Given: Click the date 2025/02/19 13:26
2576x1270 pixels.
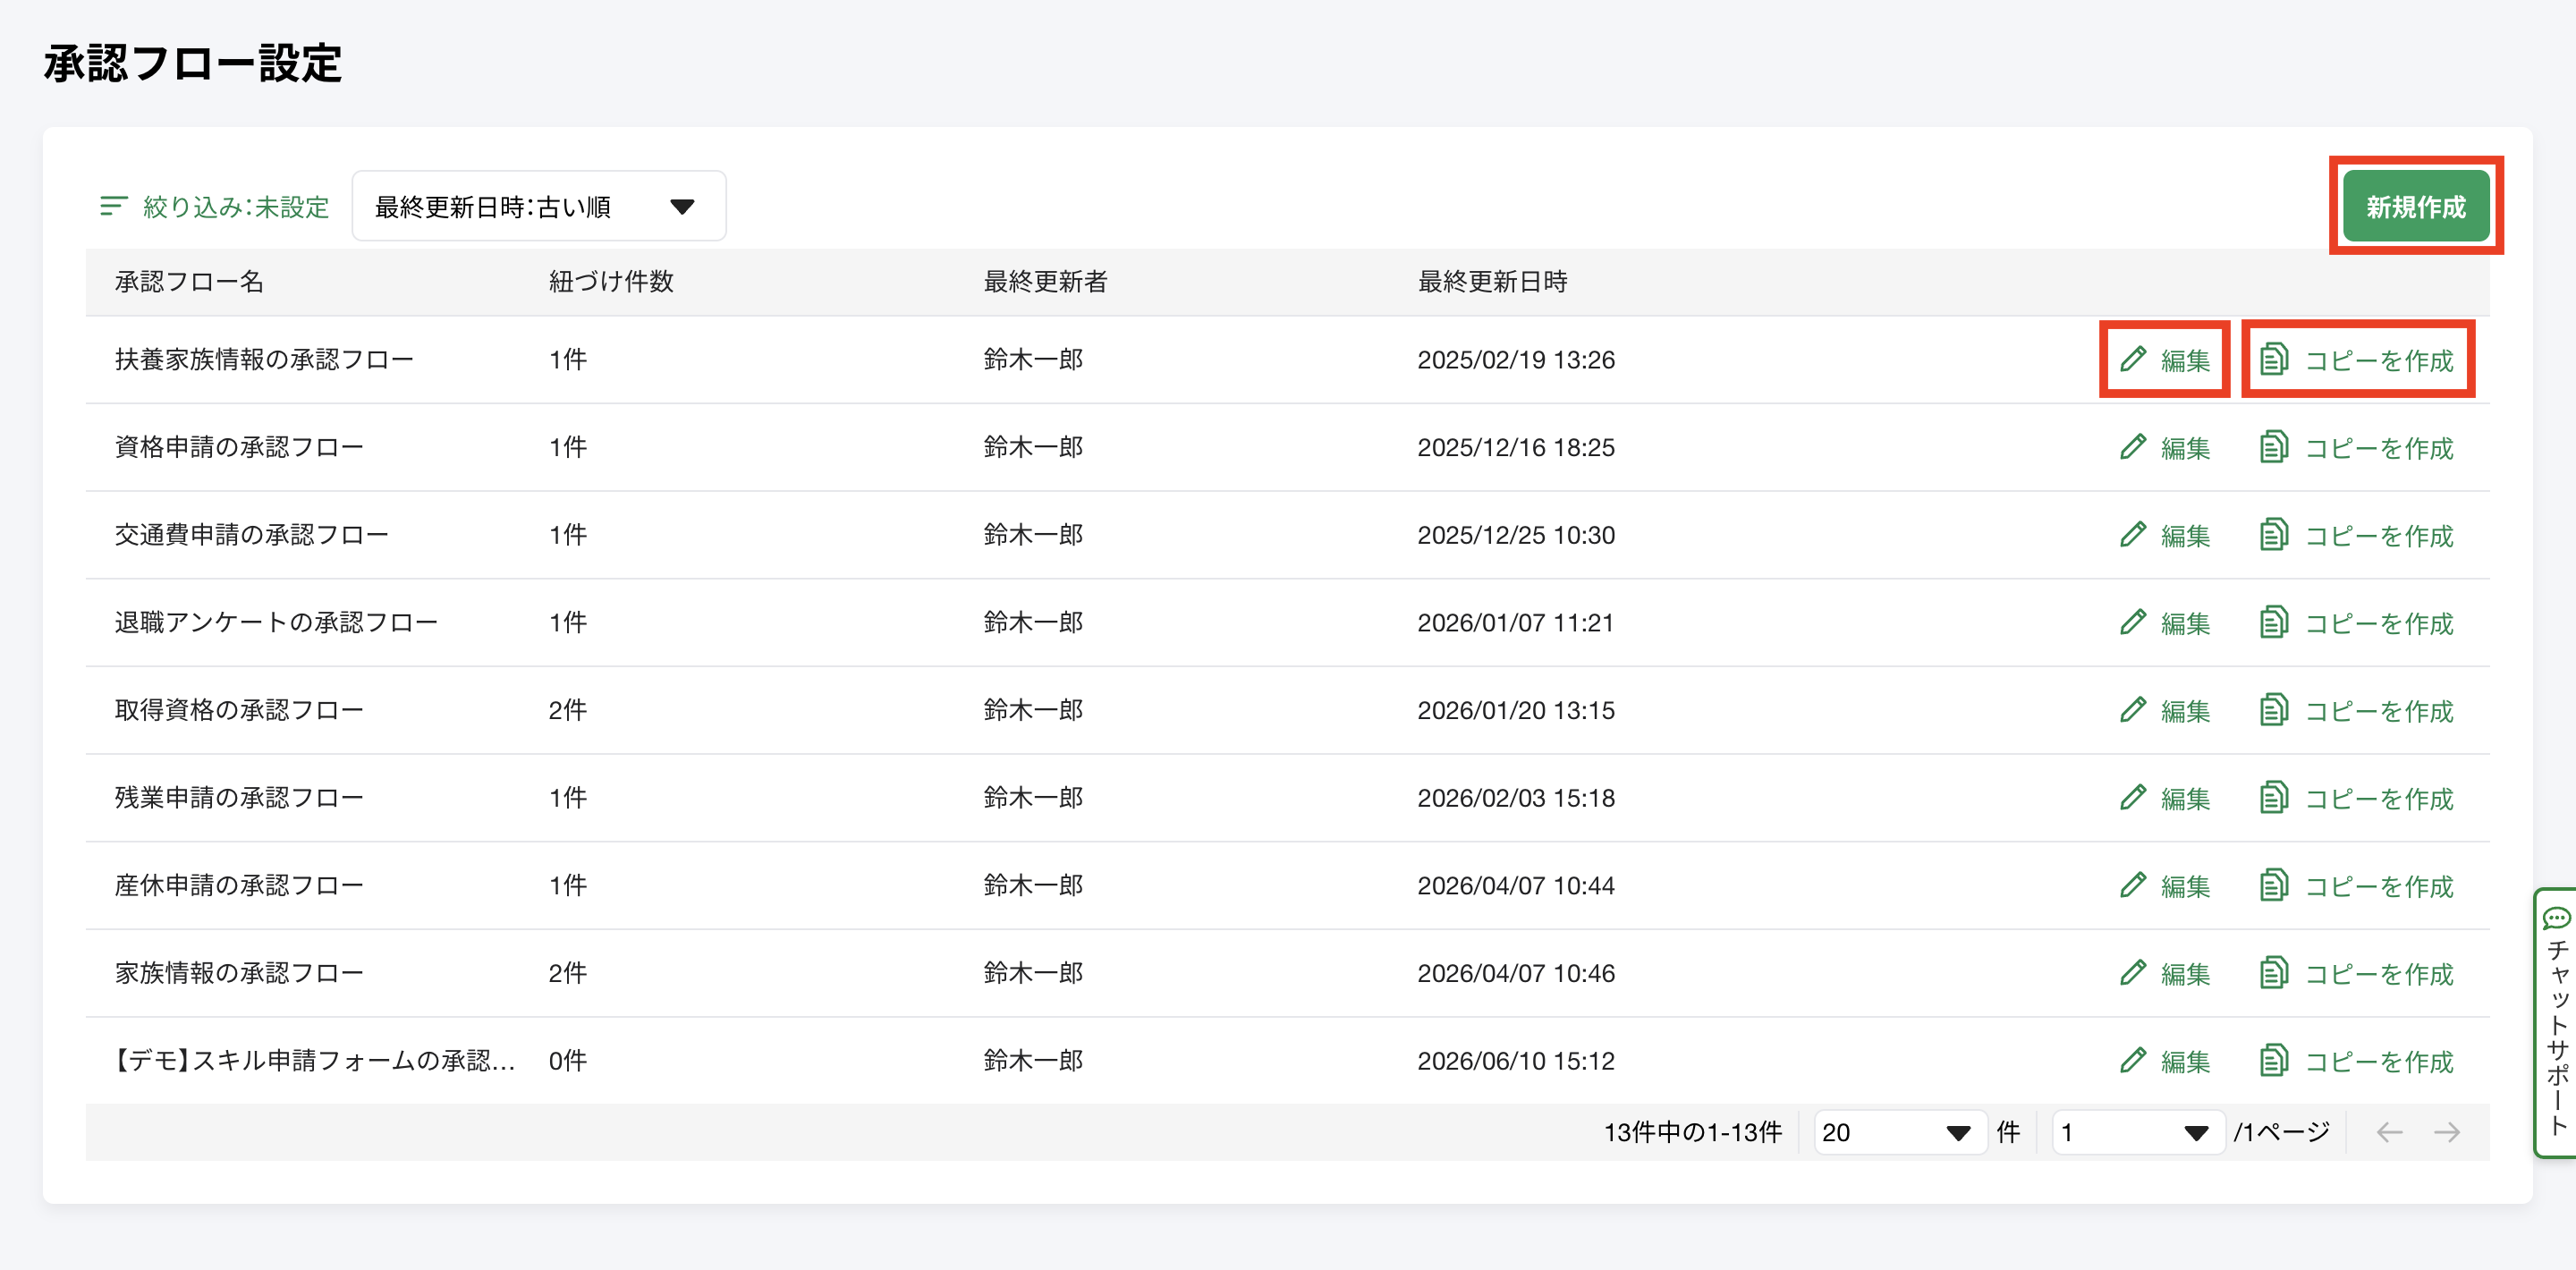Looking at the screenshot, I should click(x=1516, y=360).
